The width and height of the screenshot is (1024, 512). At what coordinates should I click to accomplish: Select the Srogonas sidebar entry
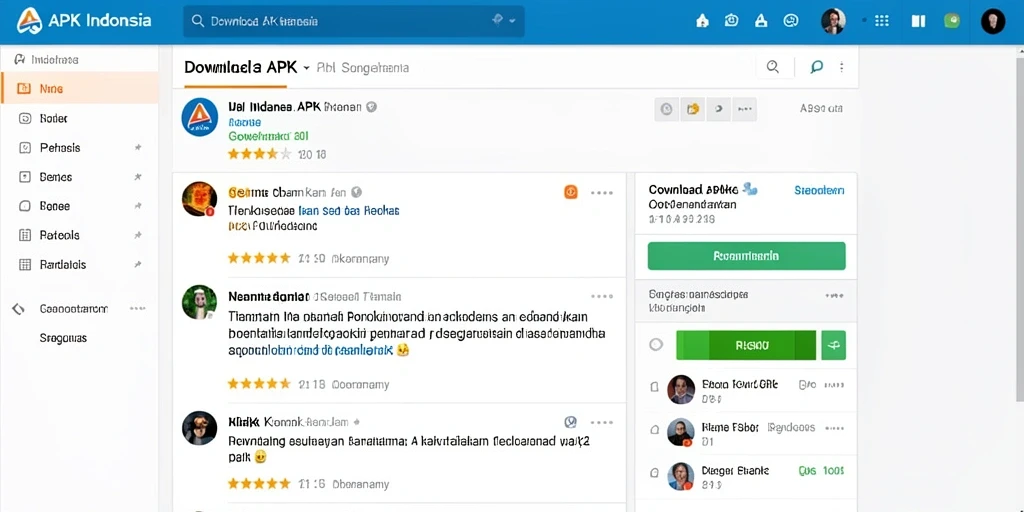coord(63,338)
